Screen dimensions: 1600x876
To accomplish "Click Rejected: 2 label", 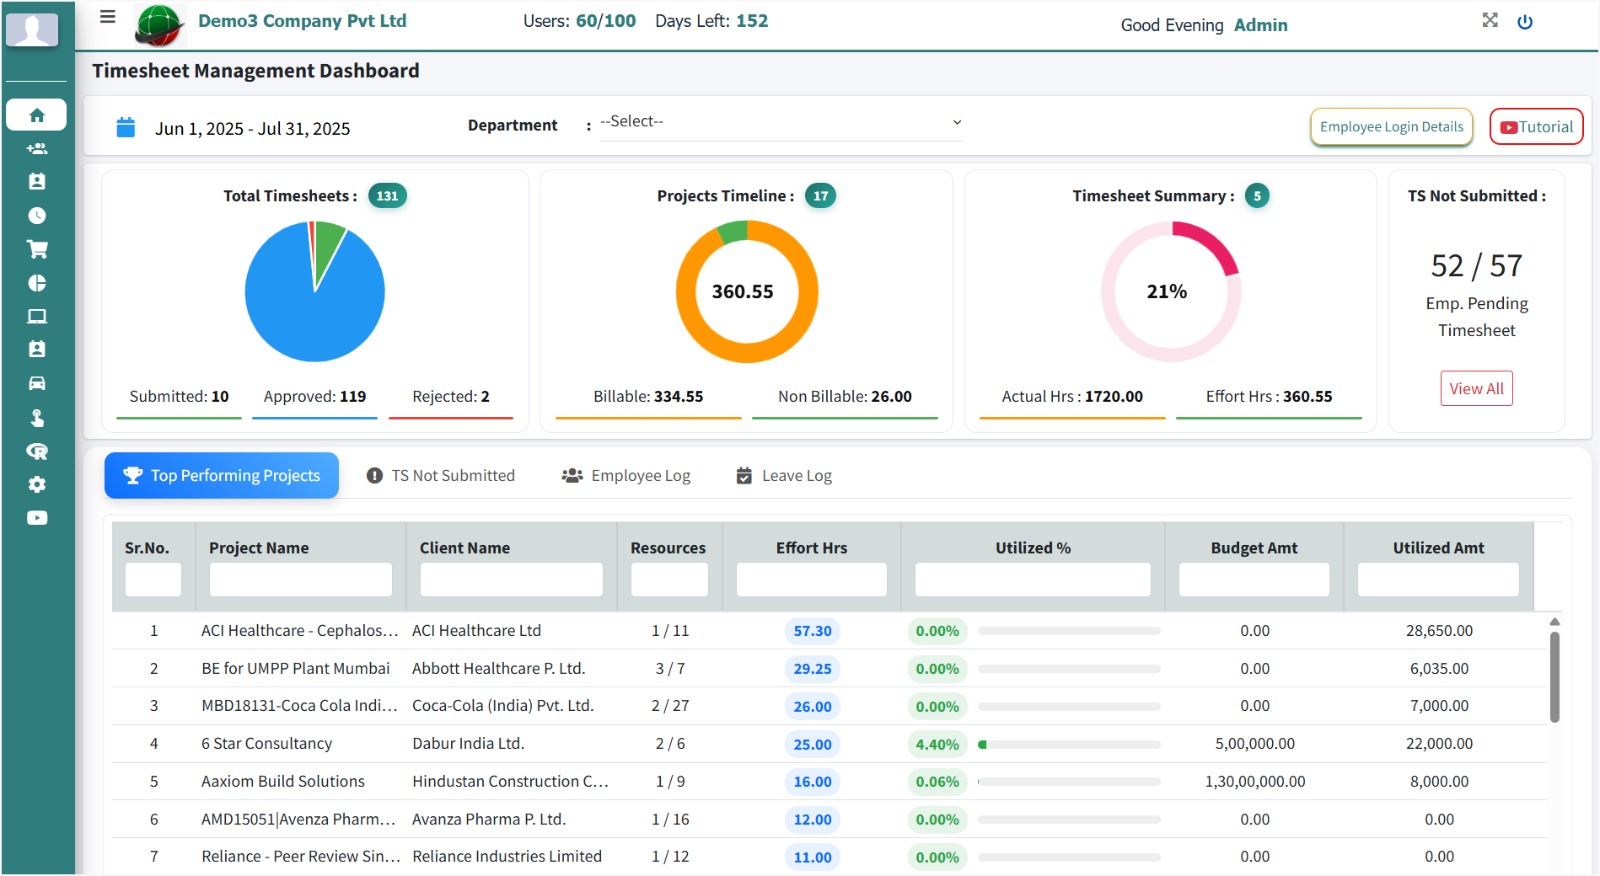I will [451, 396].
